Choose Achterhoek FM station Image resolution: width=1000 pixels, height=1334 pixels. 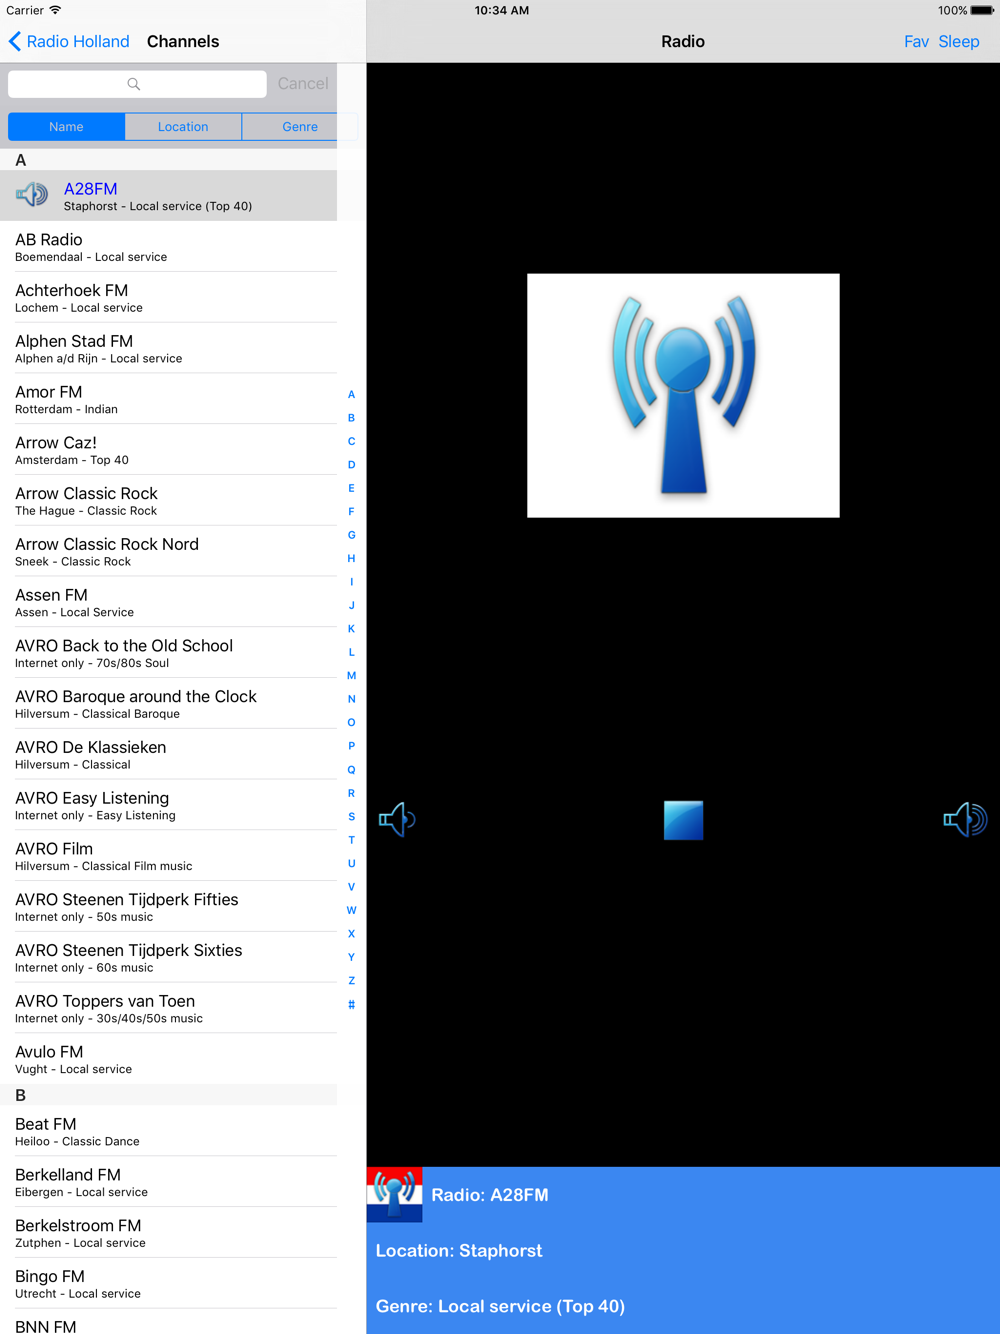168,297
